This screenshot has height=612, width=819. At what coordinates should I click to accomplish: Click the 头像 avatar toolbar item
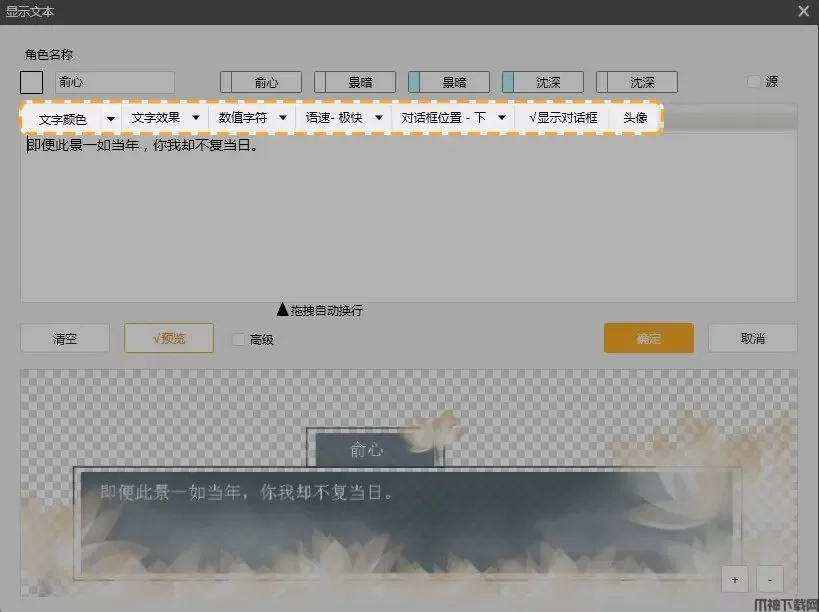pyautogui.click(x=635, y=118)
